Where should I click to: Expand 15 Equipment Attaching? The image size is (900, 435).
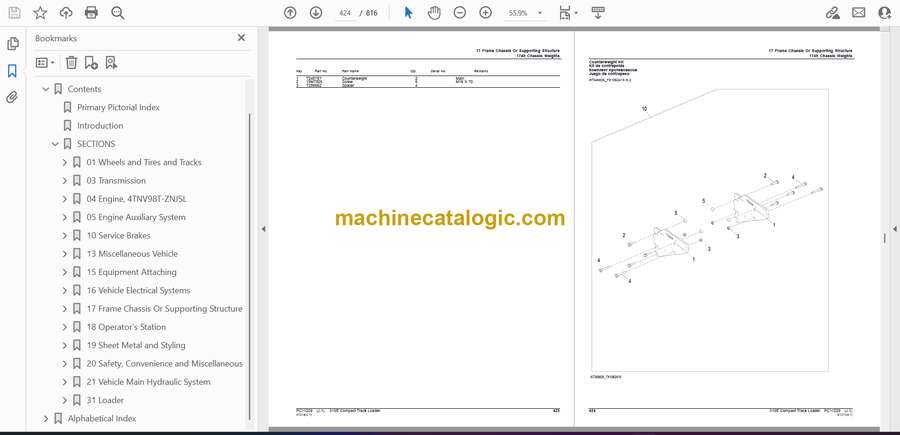[64, 272]
